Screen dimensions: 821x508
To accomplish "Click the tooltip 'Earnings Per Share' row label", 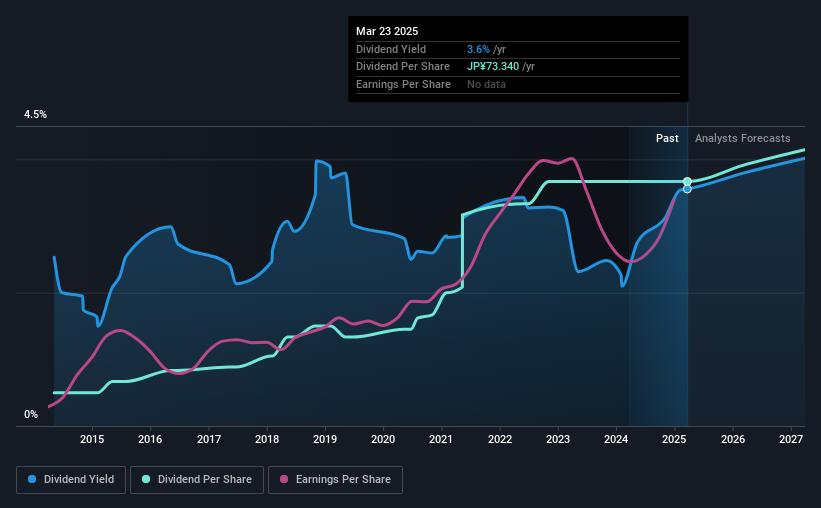I will (403, 84).
